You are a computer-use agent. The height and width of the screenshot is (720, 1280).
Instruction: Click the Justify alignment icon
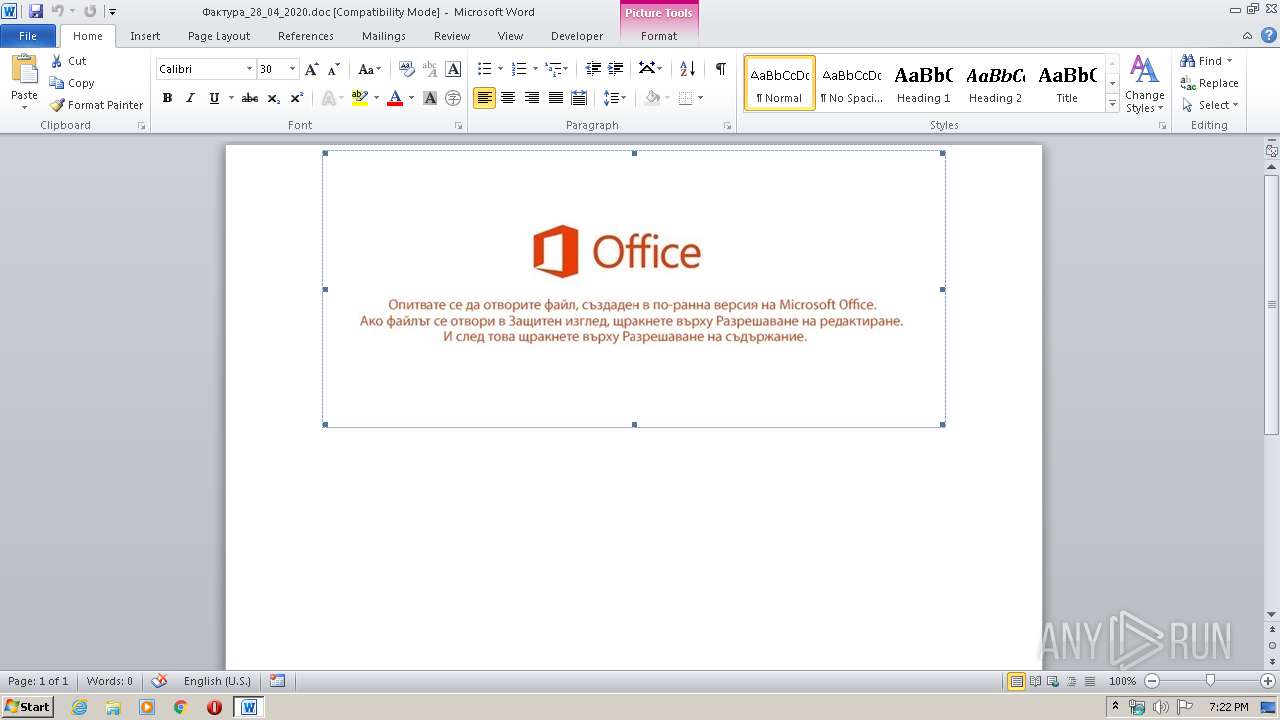(x=555, y=98)
